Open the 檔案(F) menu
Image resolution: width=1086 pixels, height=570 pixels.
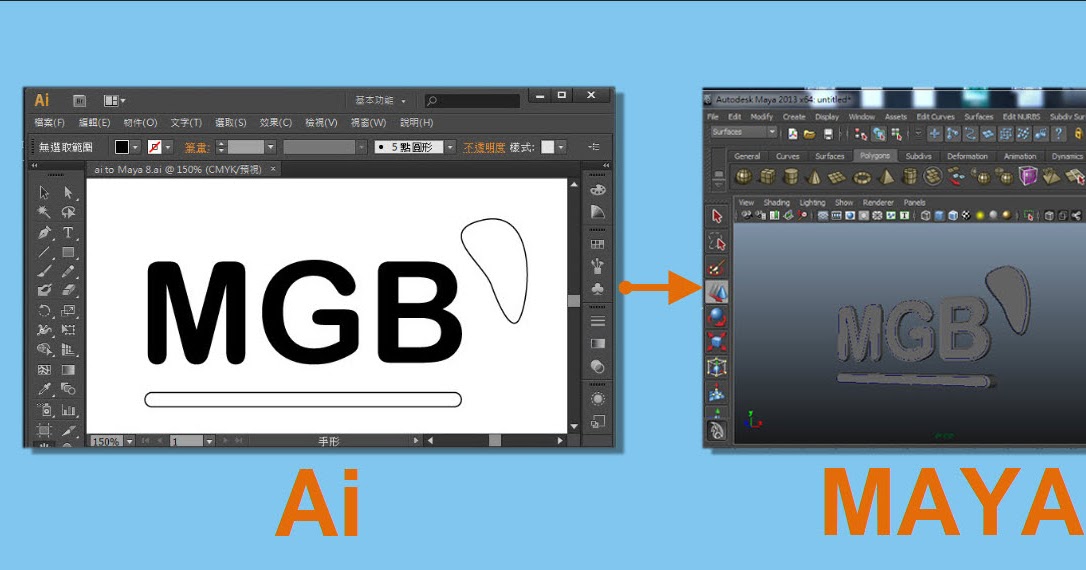[x=49, y=123]
